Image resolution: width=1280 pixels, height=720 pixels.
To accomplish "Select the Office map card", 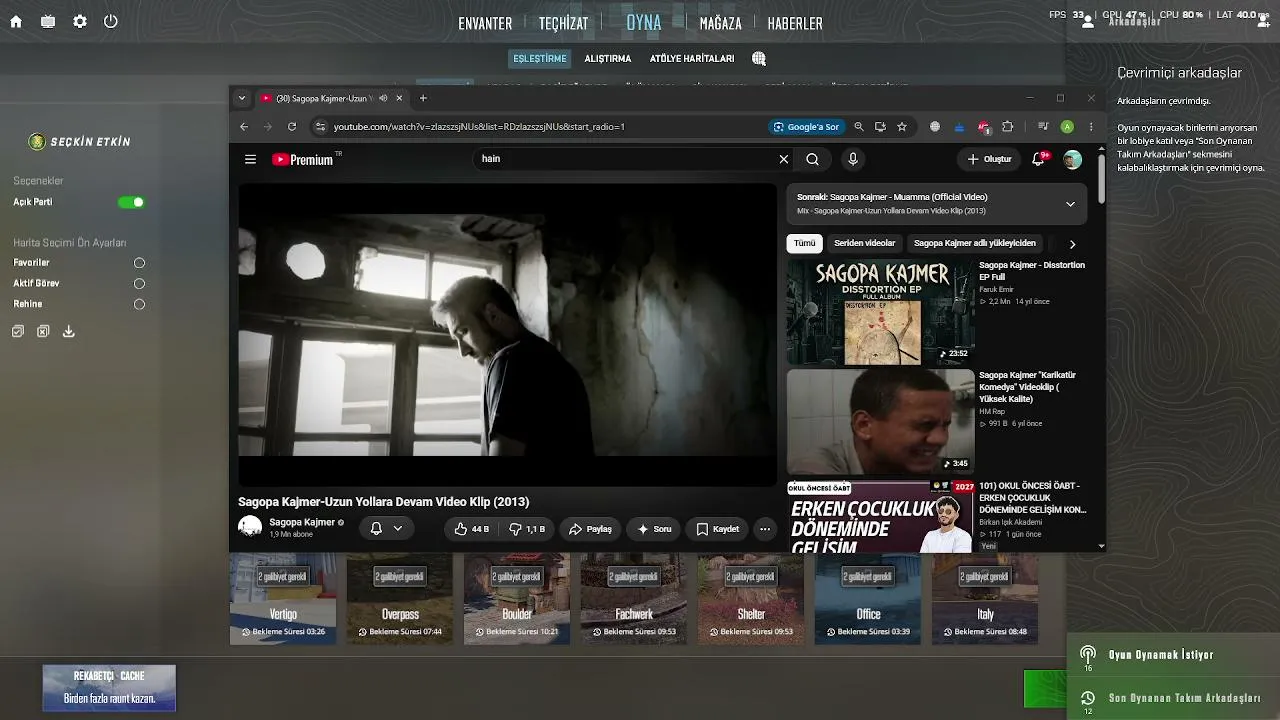I will (x=868, y=599).
